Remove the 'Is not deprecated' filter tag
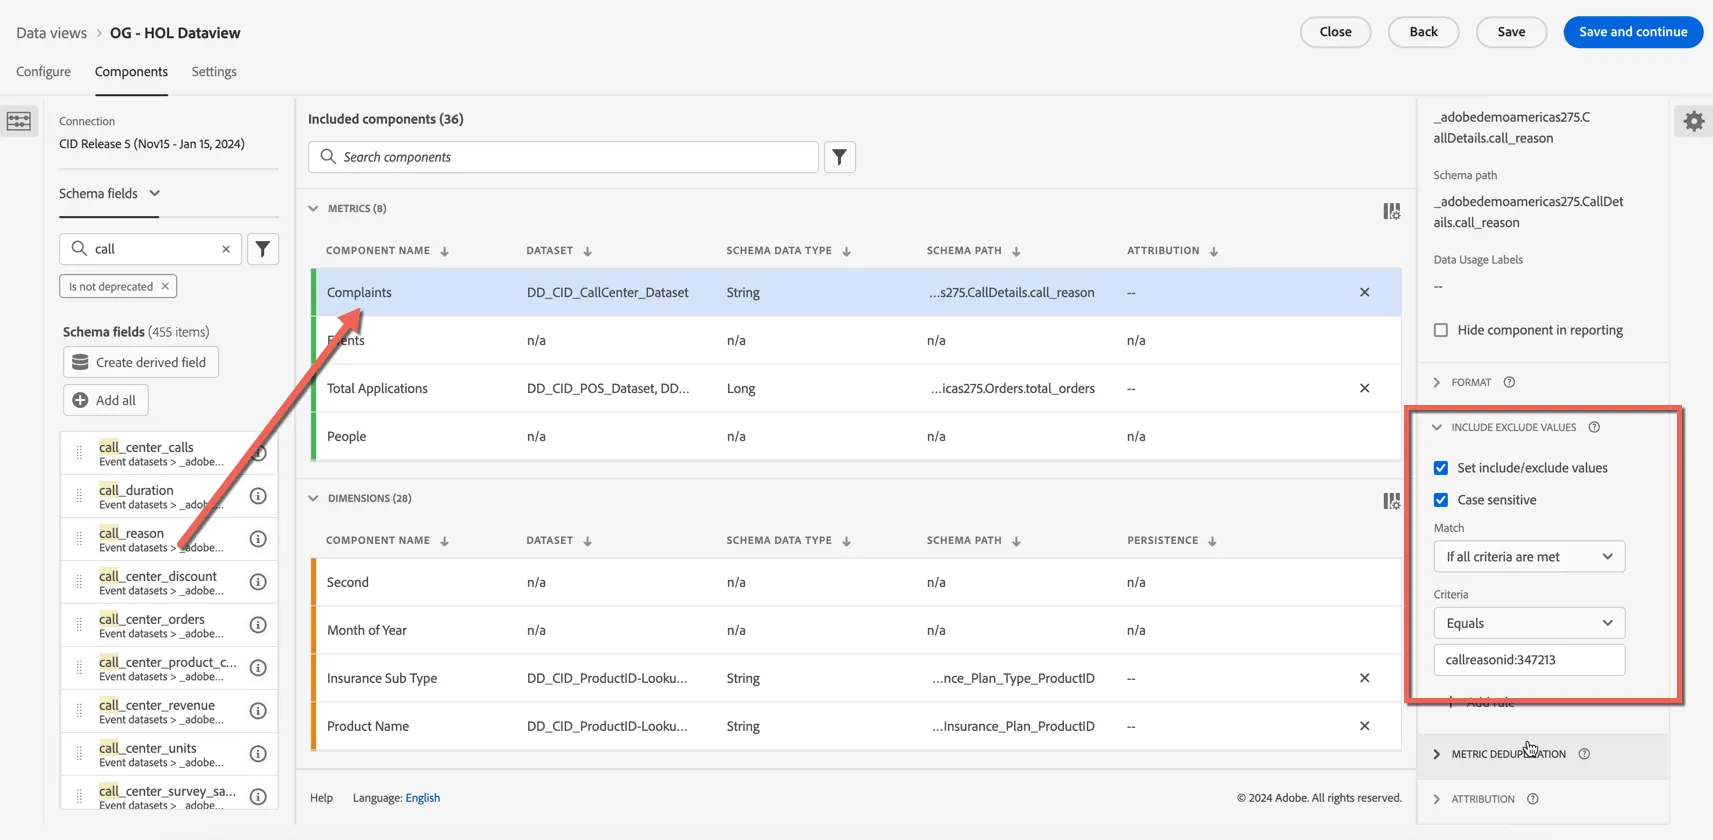 (165, 286)
